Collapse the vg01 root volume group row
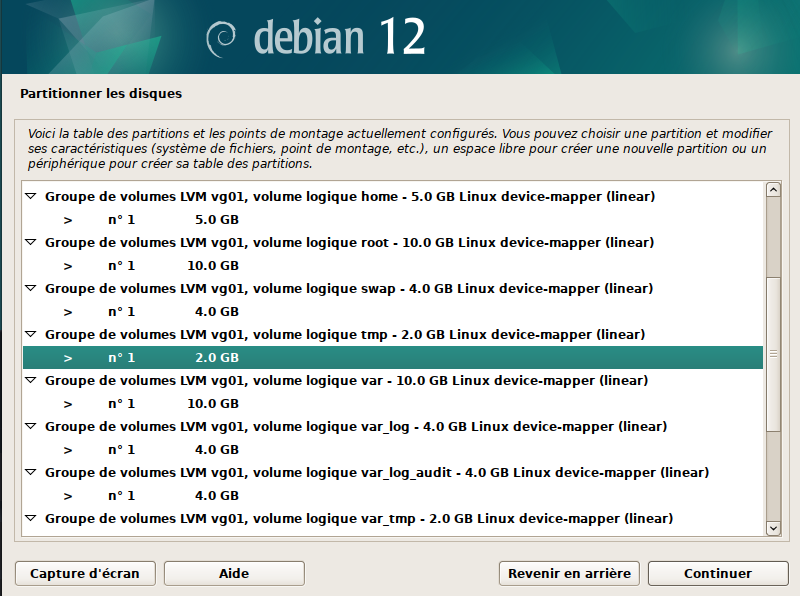Viewport: 800px width, 596px height. [30, 243]
